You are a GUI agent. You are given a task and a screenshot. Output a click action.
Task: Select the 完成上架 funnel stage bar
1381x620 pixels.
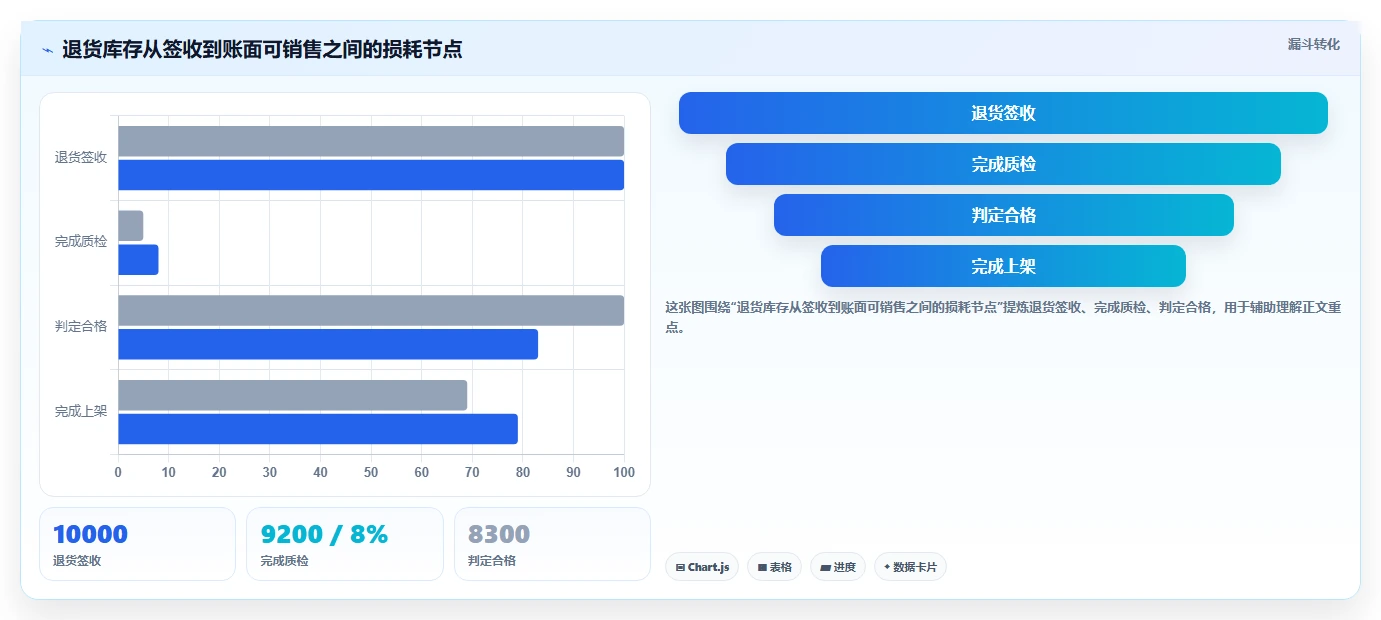tap(1003, 266)
